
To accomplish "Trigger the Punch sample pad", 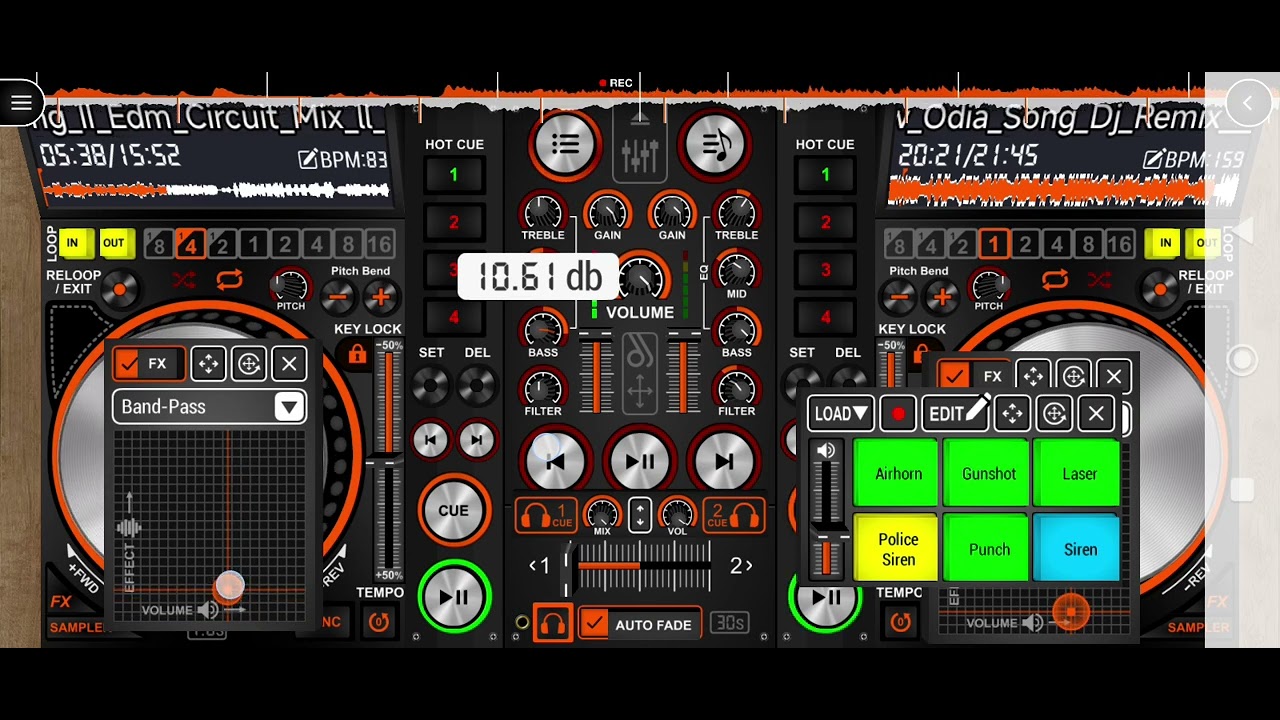I will pyautogui.click(x=989, y=549).
